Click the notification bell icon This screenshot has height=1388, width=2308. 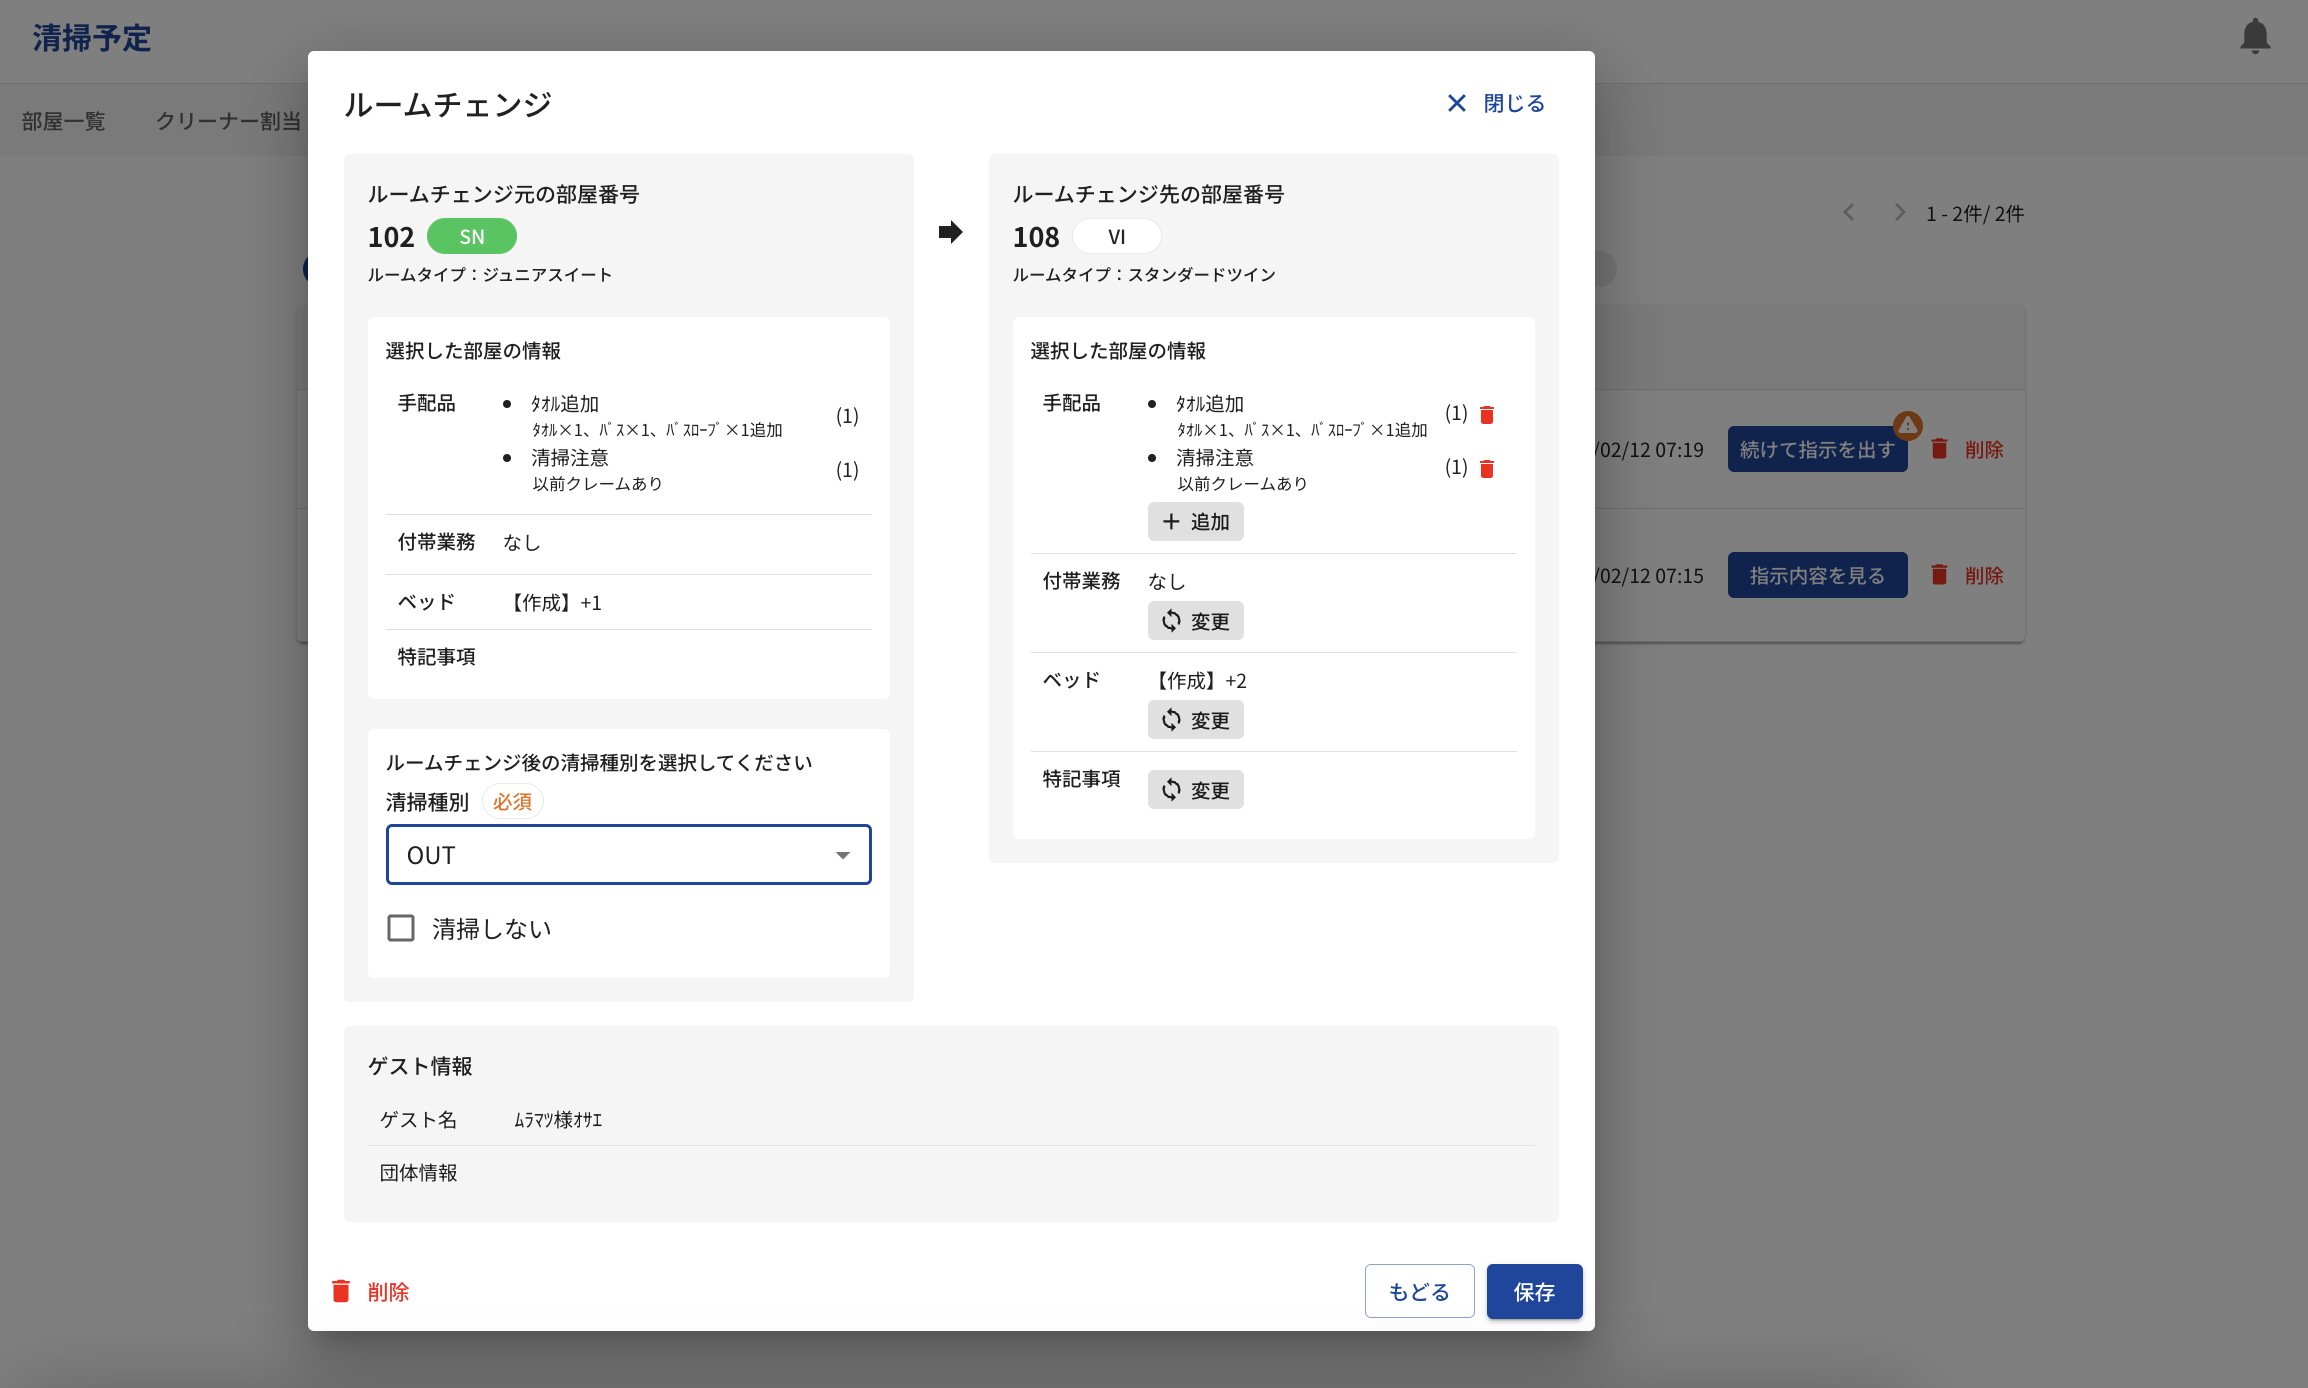[2255, 37]
